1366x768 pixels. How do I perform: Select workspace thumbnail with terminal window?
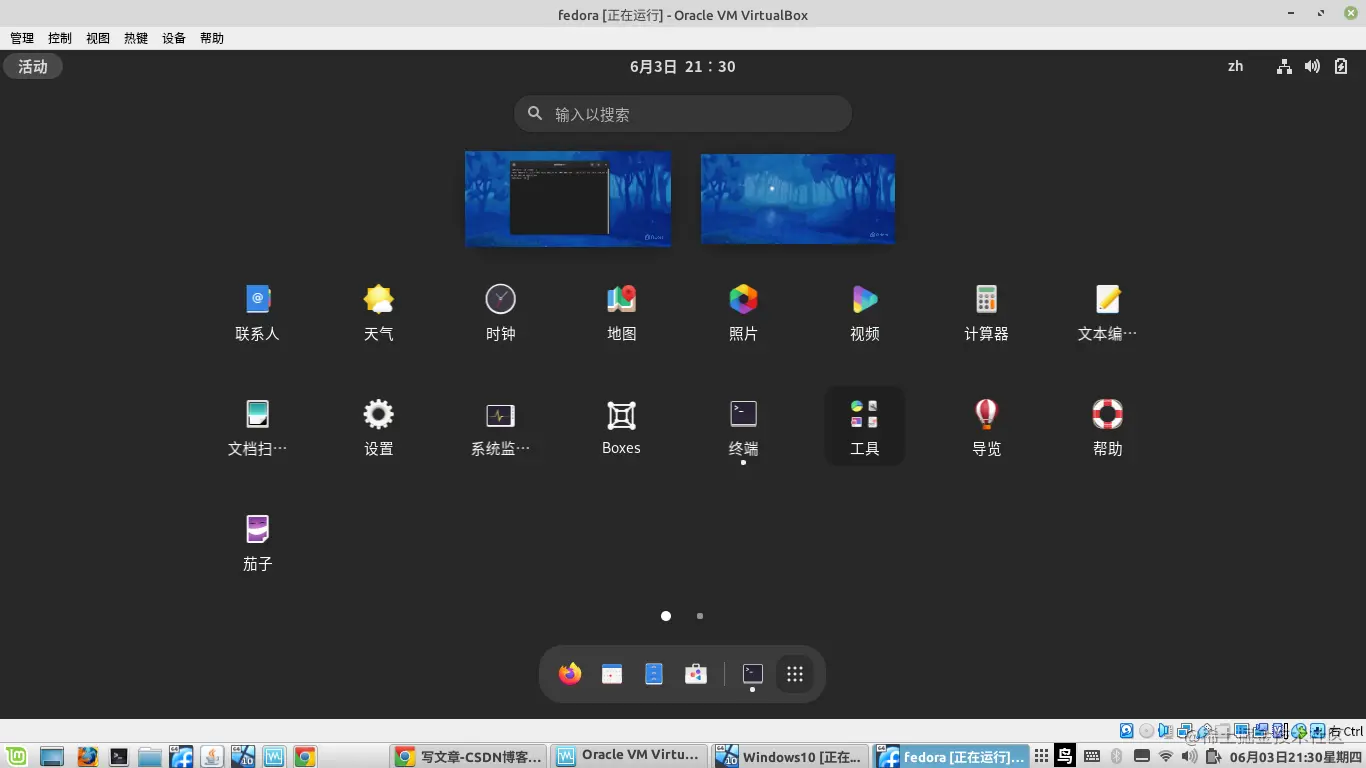[x=568, y=198]
